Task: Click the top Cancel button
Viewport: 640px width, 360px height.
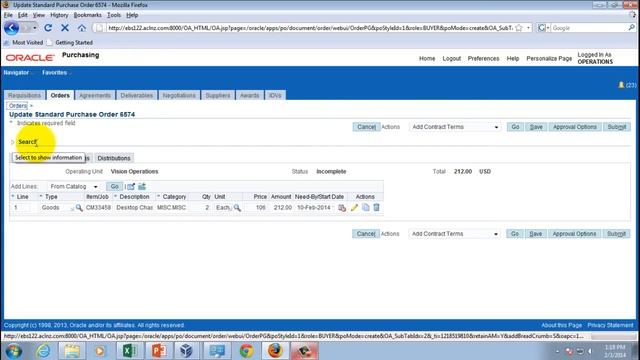Action: tap(366, 127)
